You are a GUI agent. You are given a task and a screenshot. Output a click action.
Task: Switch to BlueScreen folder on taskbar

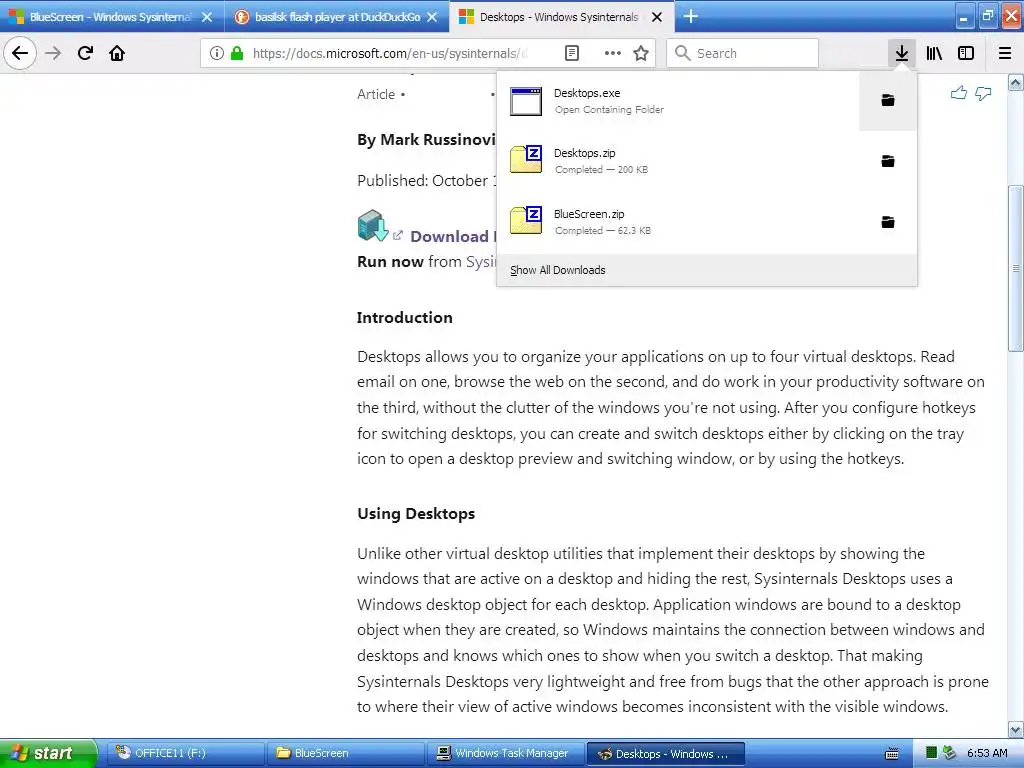click(344, 753)
